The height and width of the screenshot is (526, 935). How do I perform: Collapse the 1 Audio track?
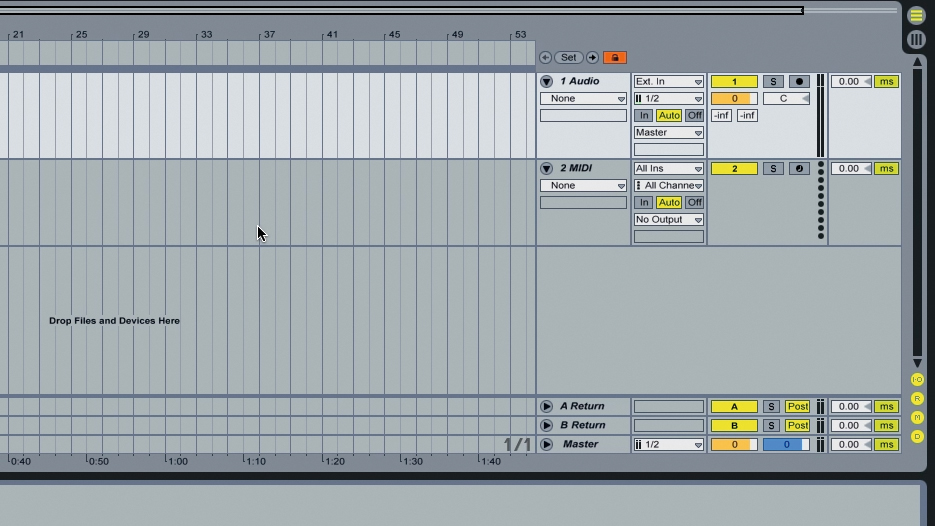pyautogui.click(x=546, y=82)
